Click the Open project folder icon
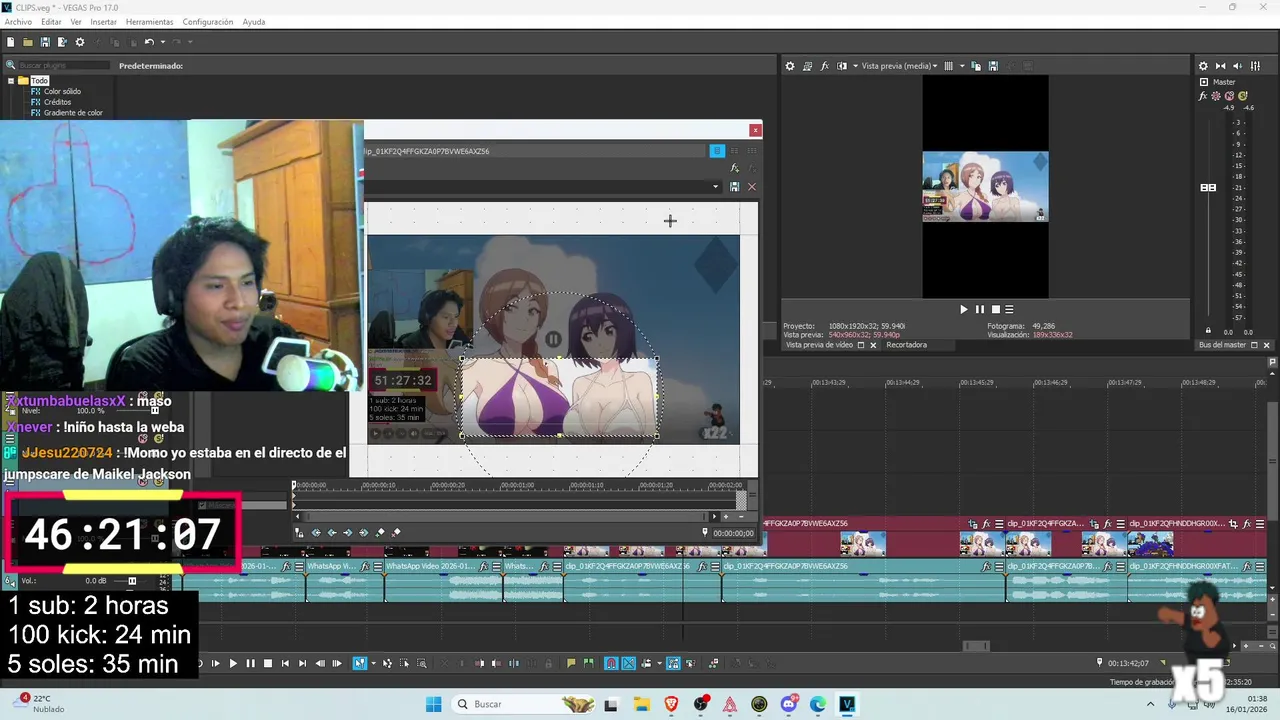 pos(28,42)
